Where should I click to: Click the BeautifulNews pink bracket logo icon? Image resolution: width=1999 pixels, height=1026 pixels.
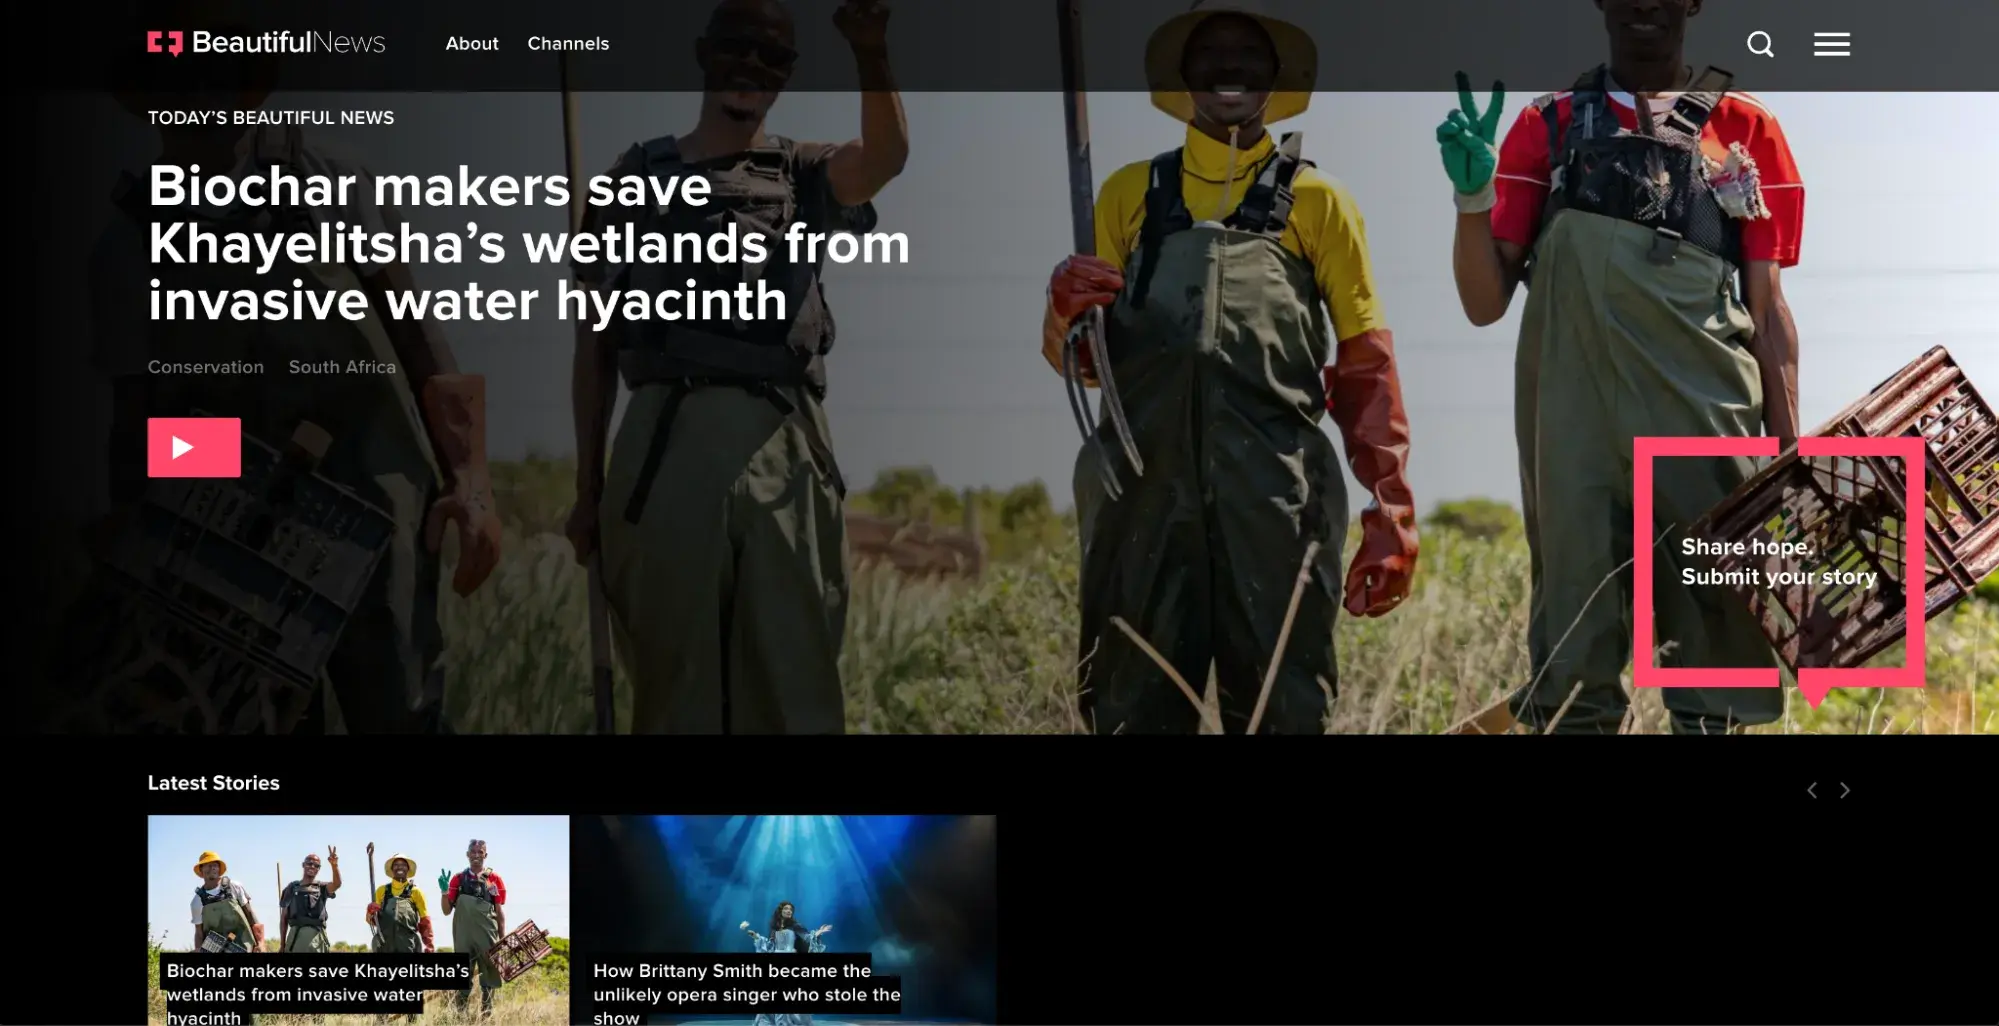click(165, 43)
